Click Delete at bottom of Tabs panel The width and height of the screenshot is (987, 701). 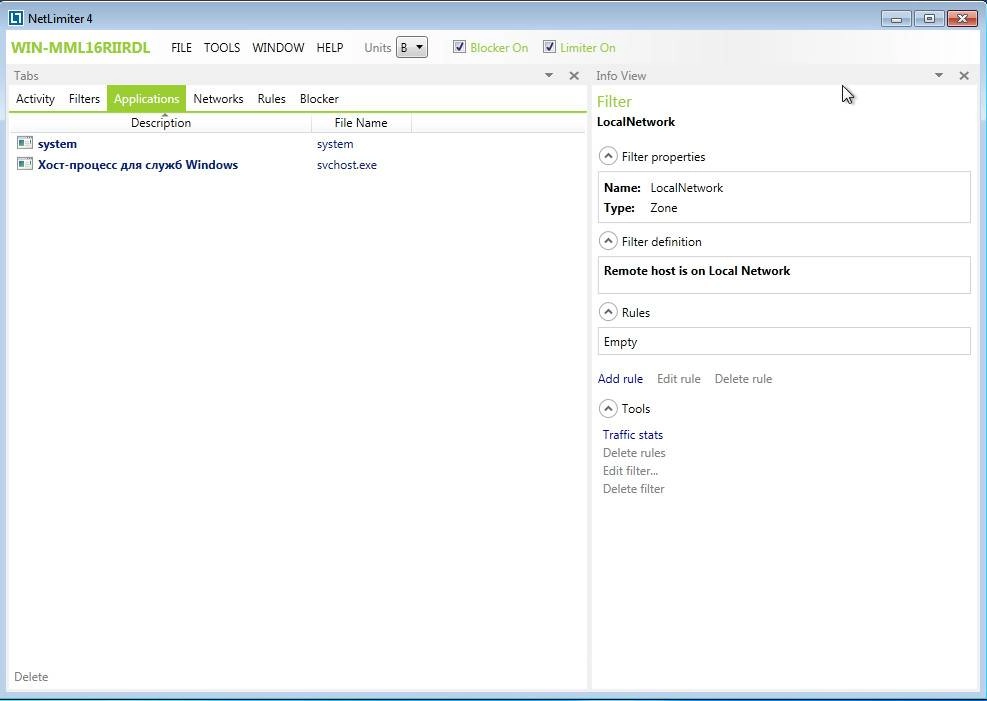(x=31, y=677)
